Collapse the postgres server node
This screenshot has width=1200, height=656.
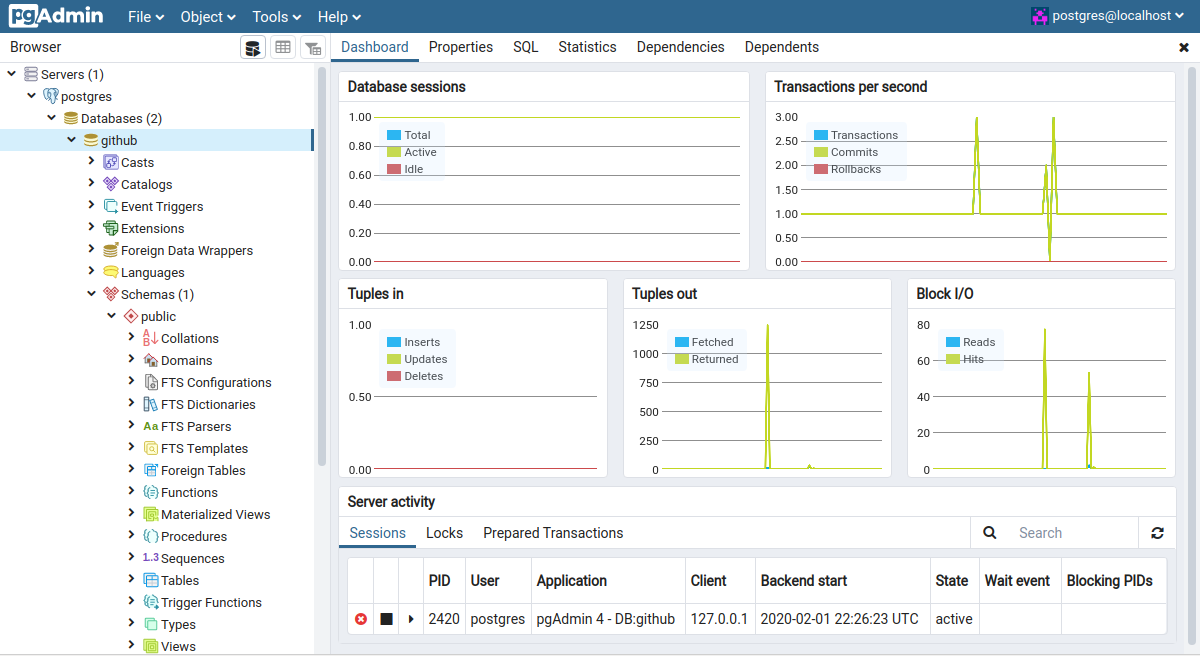[x=32, y=96]
